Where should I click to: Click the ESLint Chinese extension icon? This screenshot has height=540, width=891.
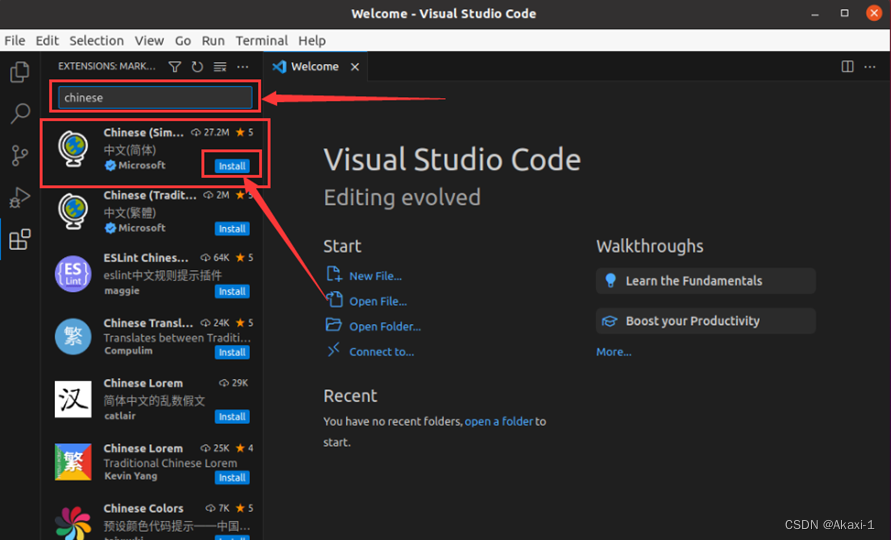tap(73, 274)
